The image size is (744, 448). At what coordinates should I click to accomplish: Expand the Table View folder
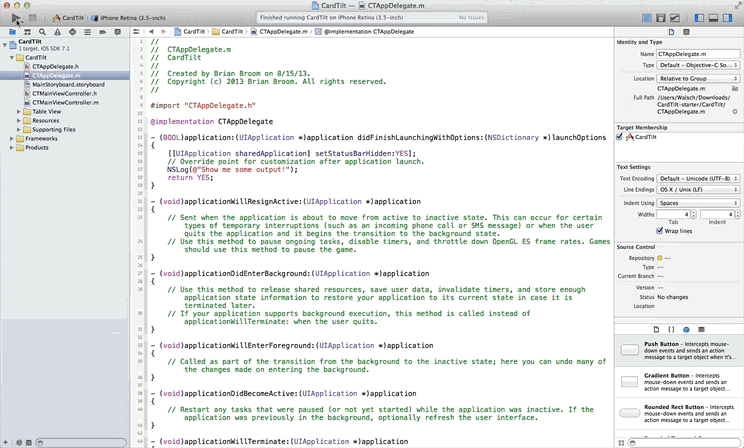19,112
